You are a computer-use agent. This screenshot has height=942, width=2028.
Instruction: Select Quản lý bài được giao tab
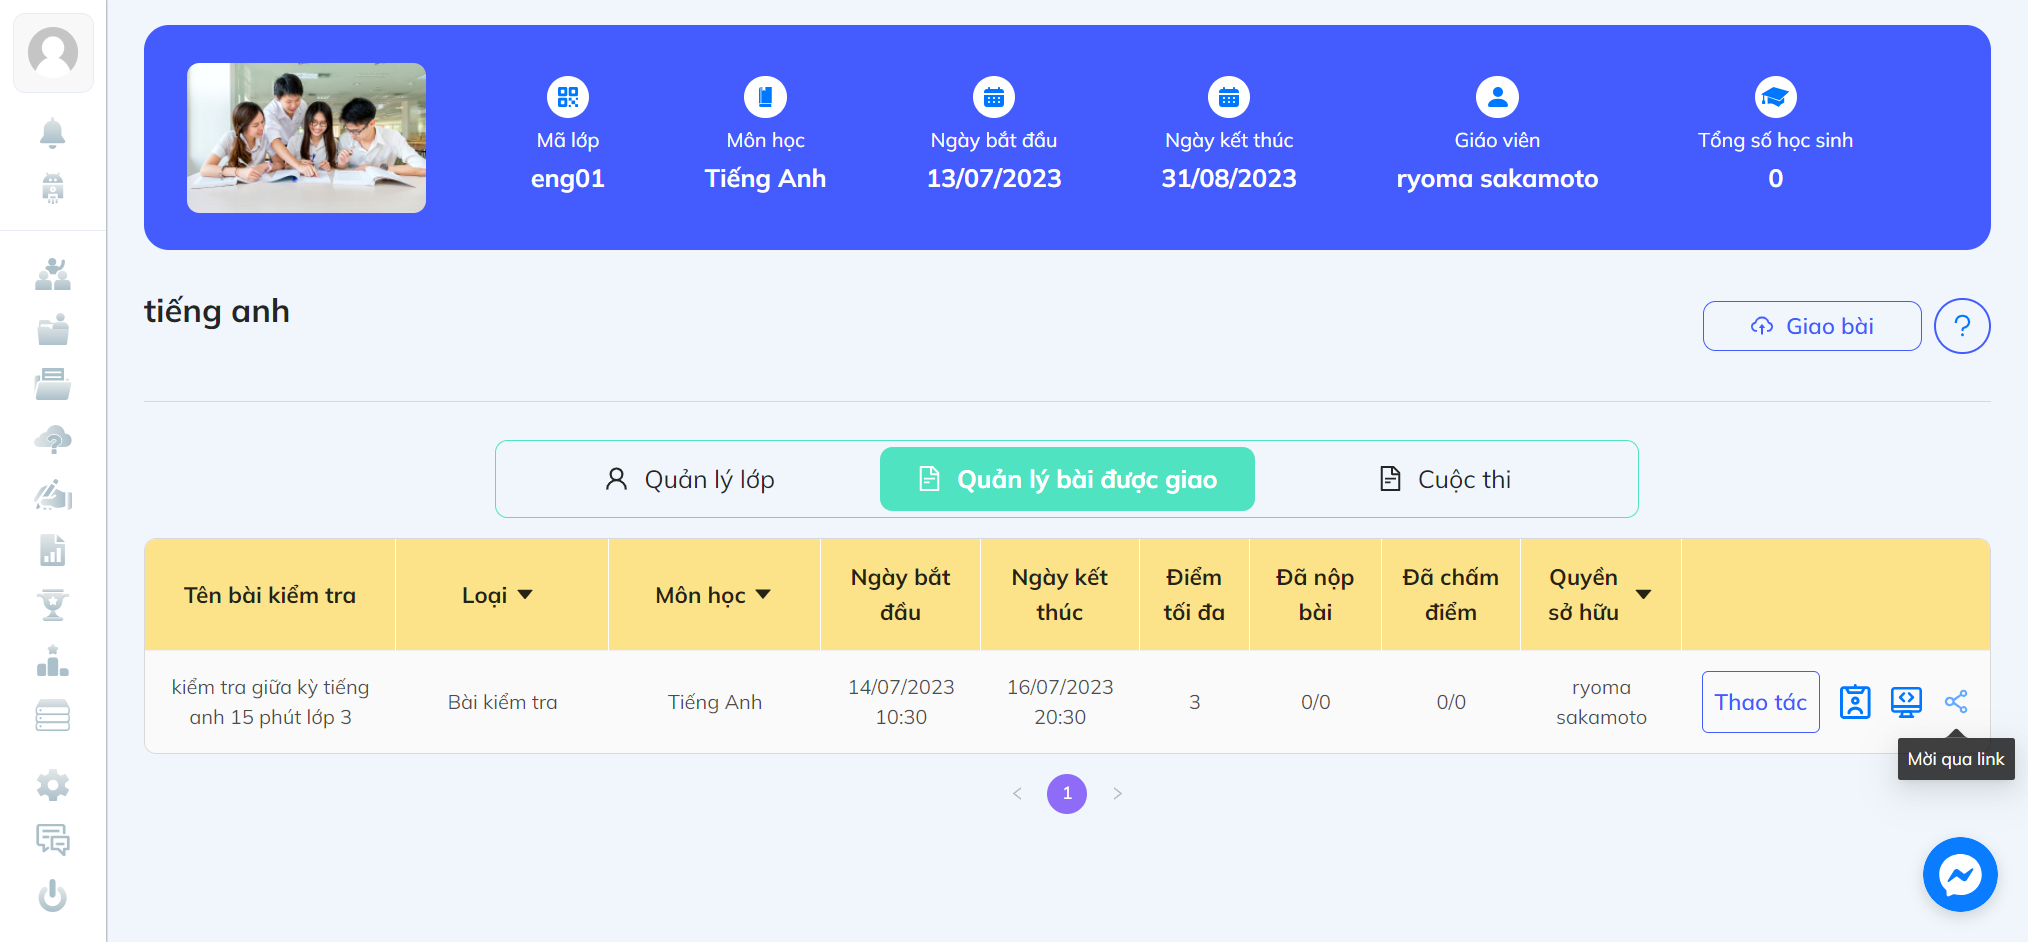(x=1067, y=480)
